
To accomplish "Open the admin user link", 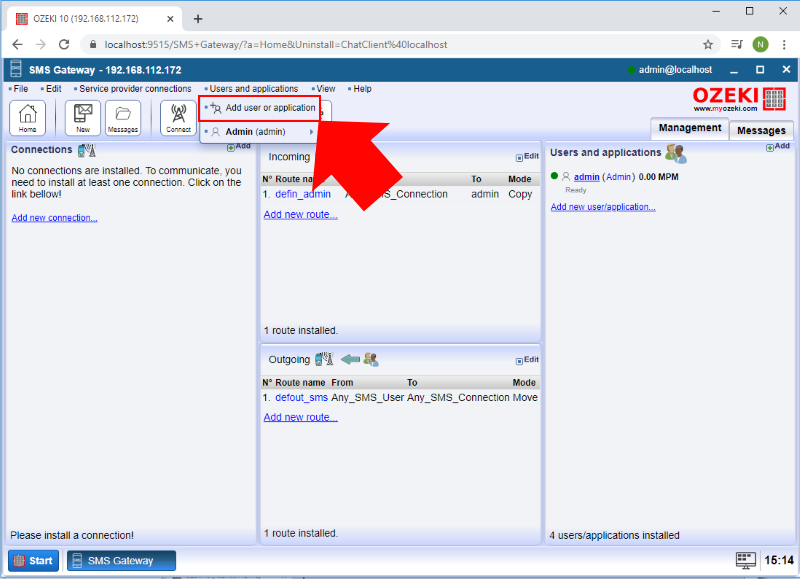I will tap(587, 177).
